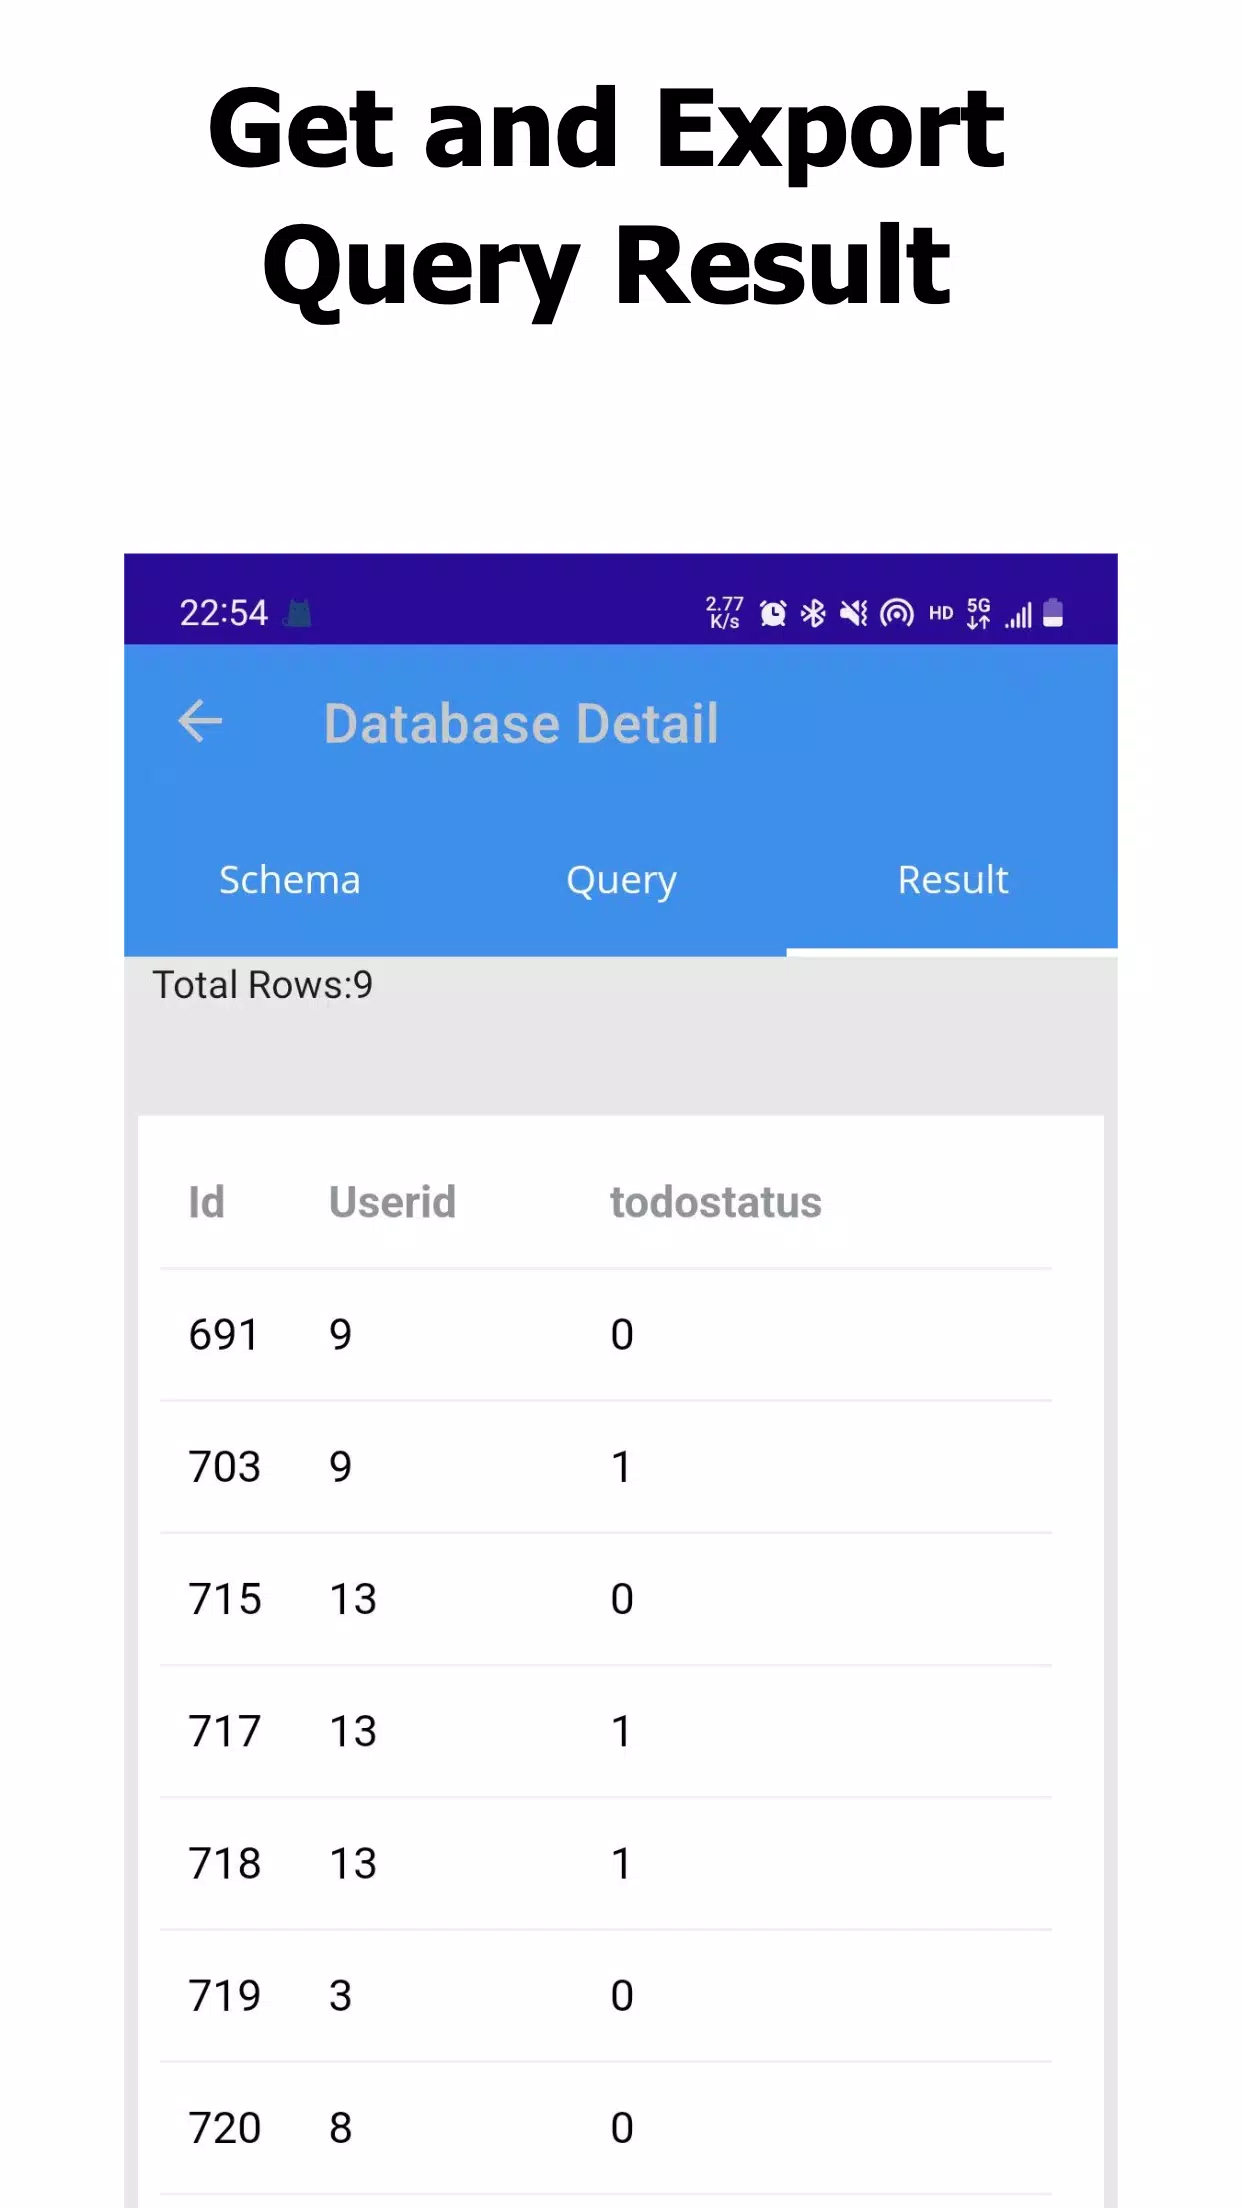1242x2208 pixels.
Task: Tap the cat notification icon beside clock
Action: coord(298,613)
